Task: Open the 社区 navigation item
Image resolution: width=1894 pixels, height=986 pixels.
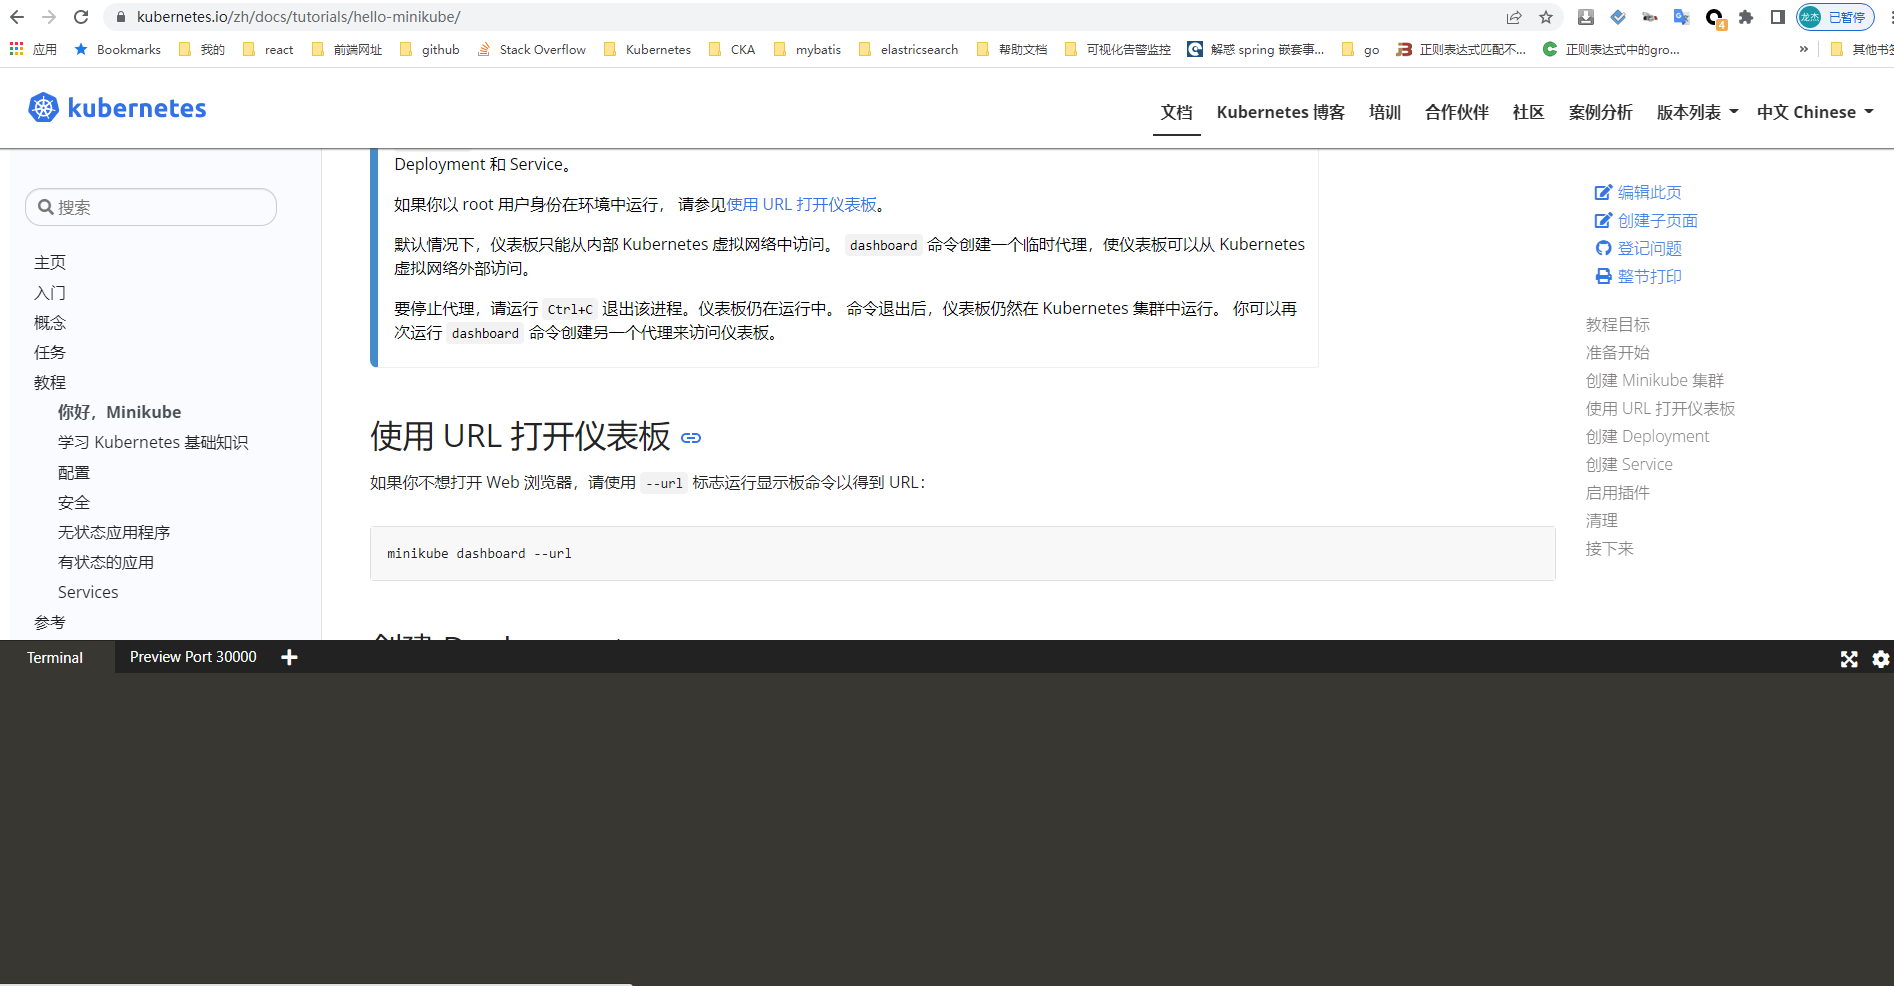Action: click(x=1529, y=112)
